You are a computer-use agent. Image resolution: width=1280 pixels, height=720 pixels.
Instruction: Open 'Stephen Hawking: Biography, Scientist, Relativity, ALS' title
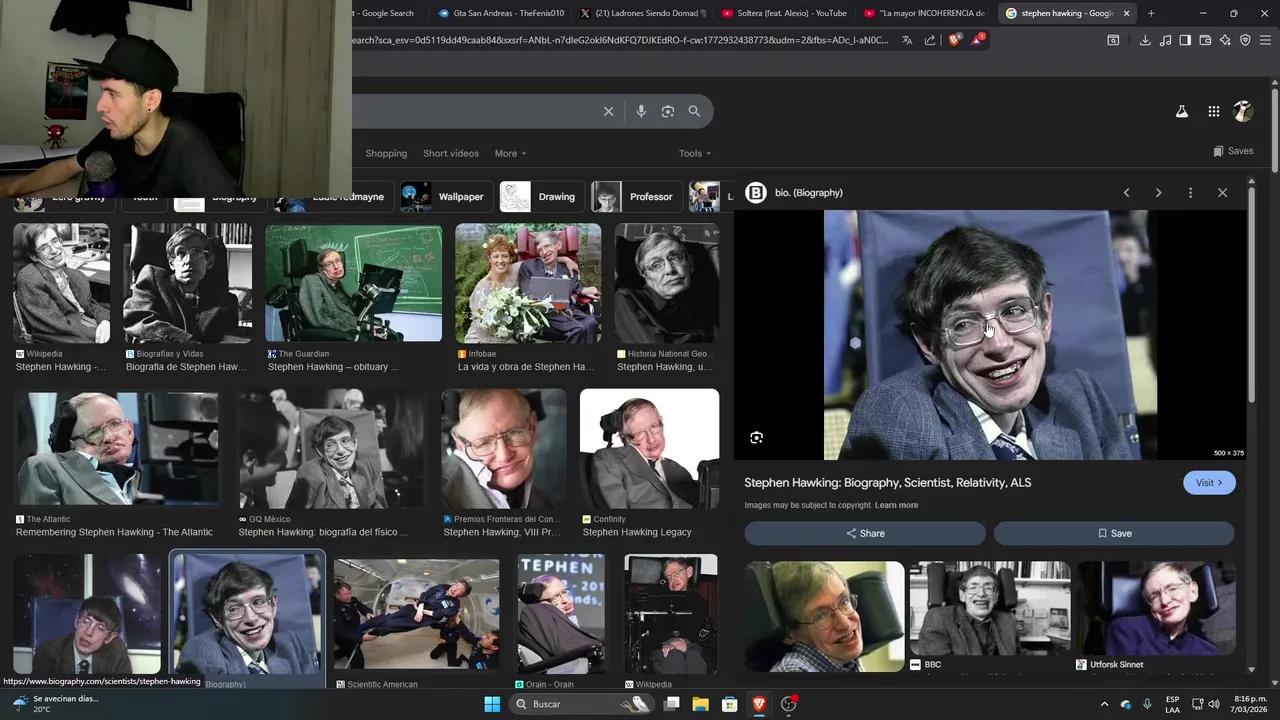pyautogui.click(x=887, y=482)
